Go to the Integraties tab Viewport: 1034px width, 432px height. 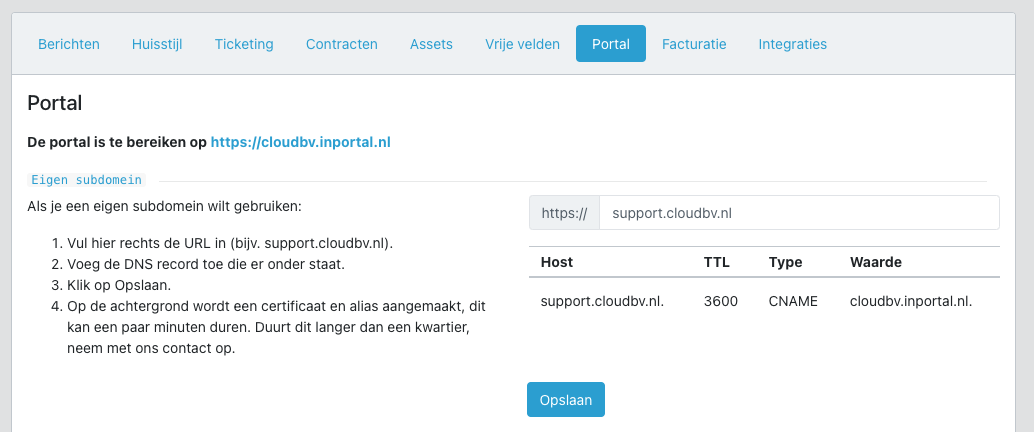pos(792,44)
